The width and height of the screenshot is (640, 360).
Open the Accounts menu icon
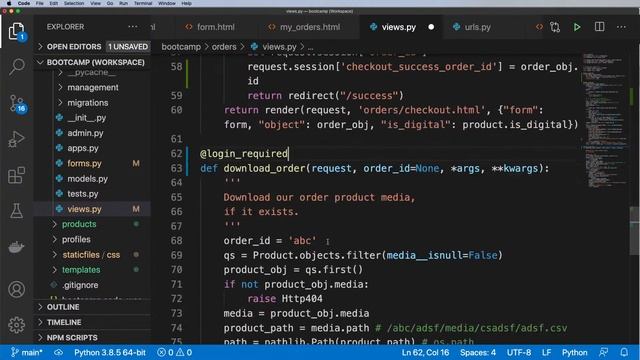coord(17,289)
